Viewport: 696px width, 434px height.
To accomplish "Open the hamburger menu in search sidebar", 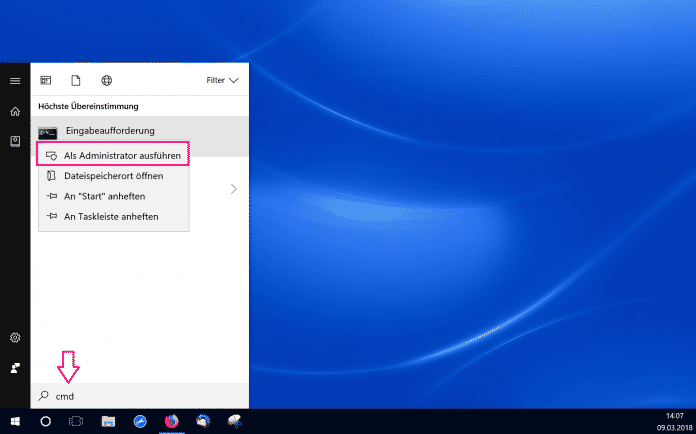I will point(15,80).
